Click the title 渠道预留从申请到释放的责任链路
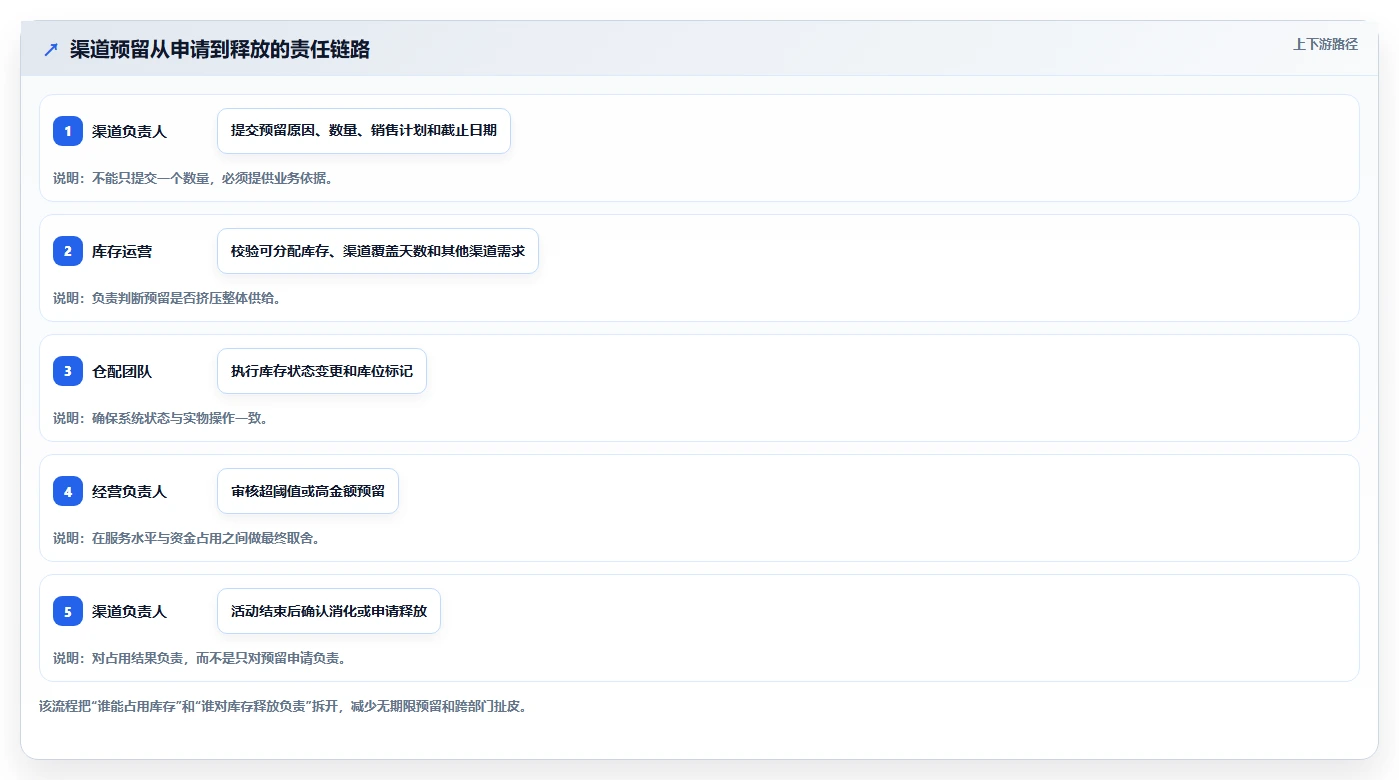 click(x=220, y=49)
